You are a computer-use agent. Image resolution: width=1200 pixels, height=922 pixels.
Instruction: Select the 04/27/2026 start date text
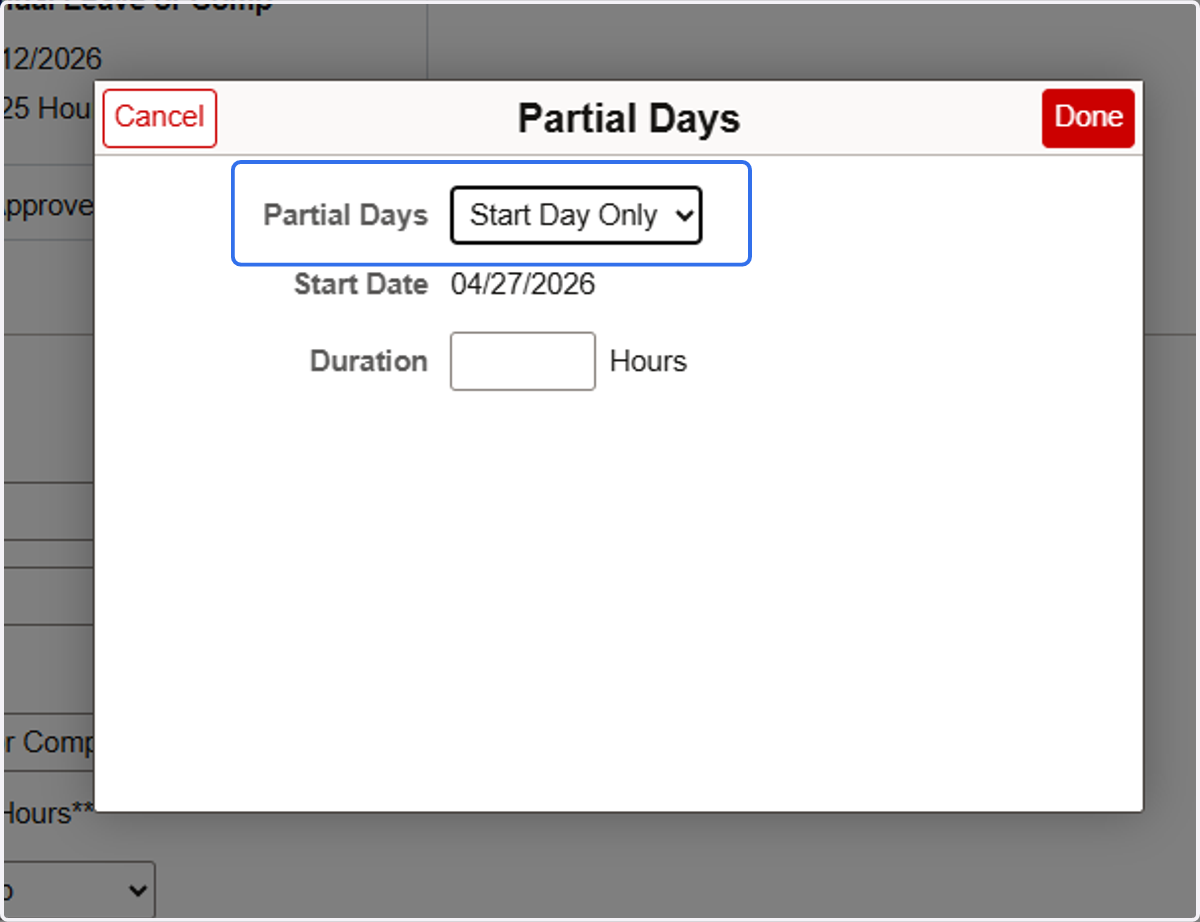pyautogui.click(x=523, y=285)
